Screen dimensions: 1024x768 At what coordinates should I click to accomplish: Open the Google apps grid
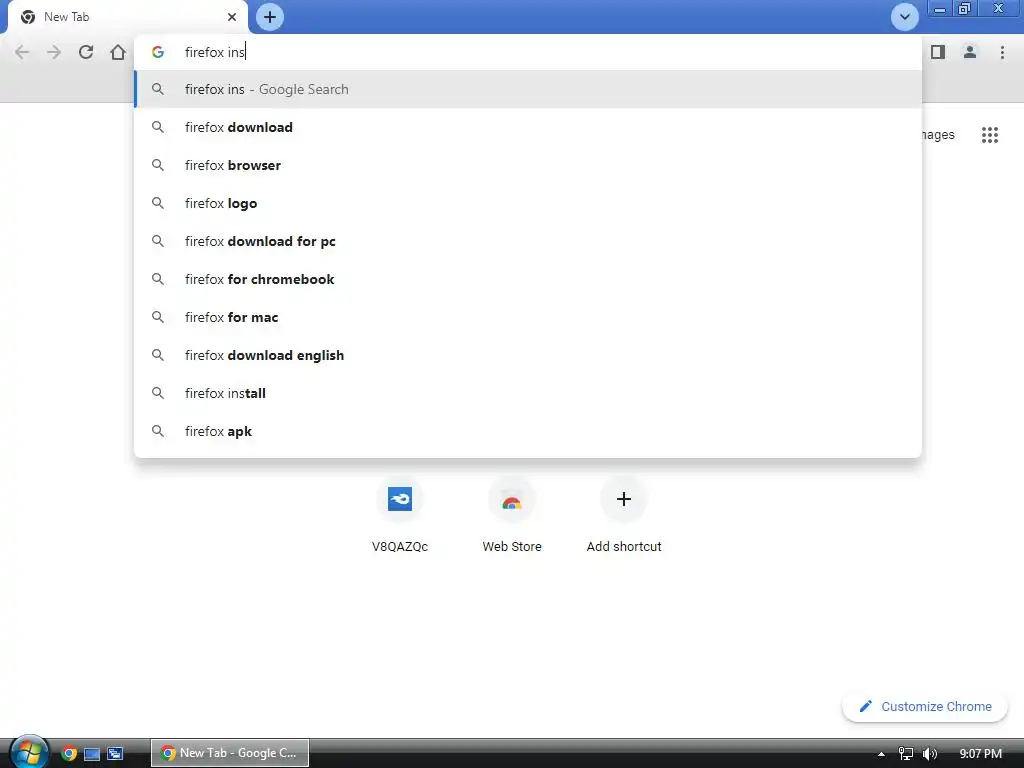tap(989, 135)
